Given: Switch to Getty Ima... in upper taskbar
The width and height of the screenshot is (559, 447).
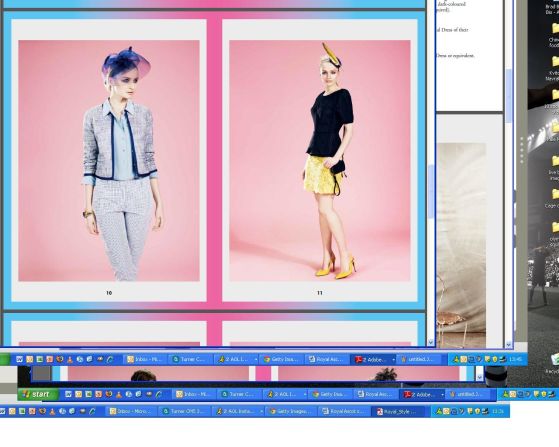Looking at the screenshot, I should click(x=282, y=359).
